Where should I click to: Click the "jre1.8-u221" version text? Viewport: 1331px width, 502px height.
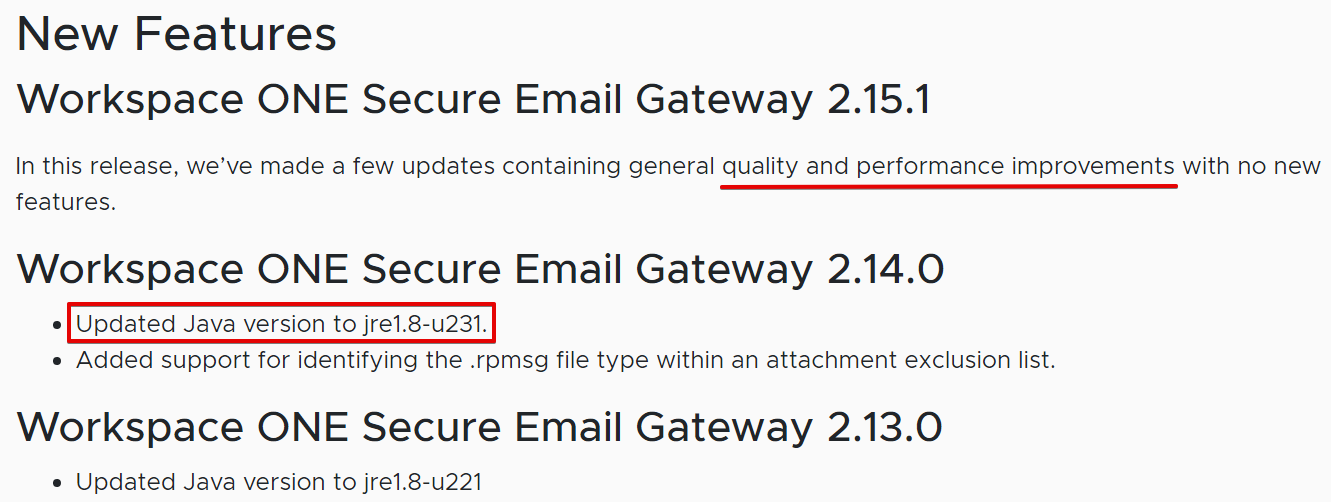(421, 482)
